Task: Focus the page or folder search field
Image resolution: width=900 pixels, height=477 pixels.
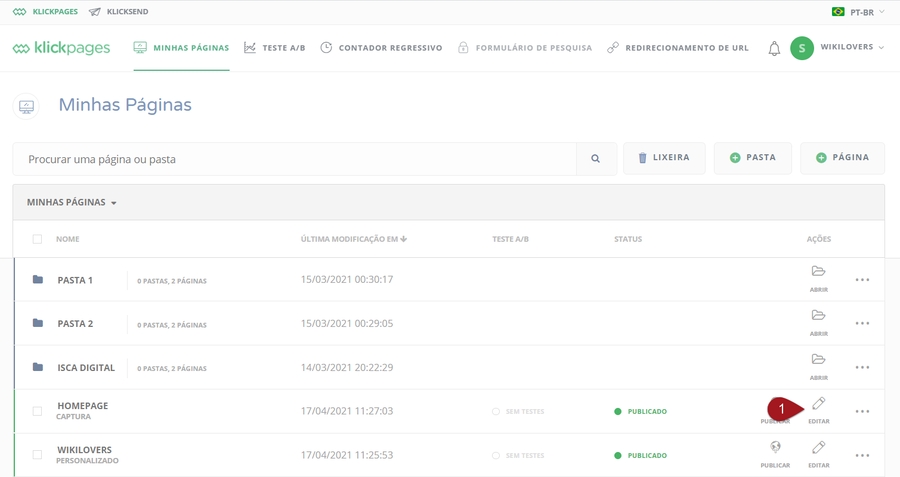Action: (295, 159)
